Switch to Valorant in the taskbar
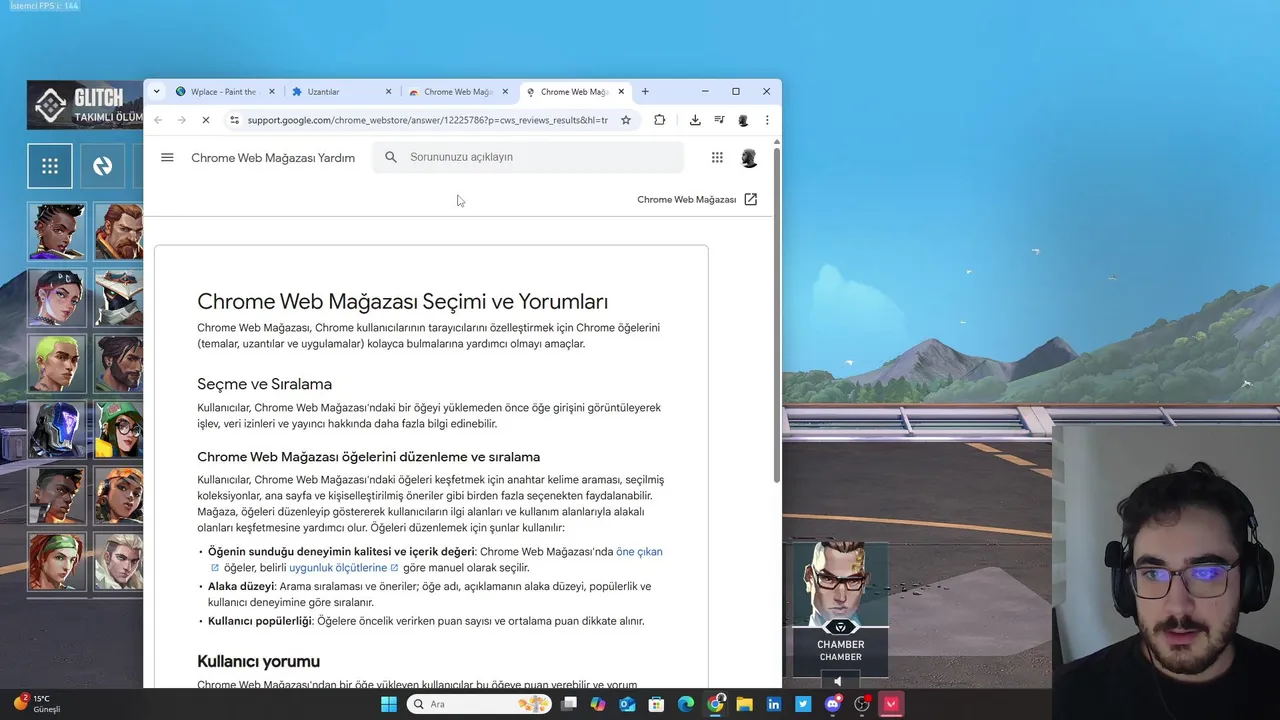The image size is (1280, 720). coord(891,704)
